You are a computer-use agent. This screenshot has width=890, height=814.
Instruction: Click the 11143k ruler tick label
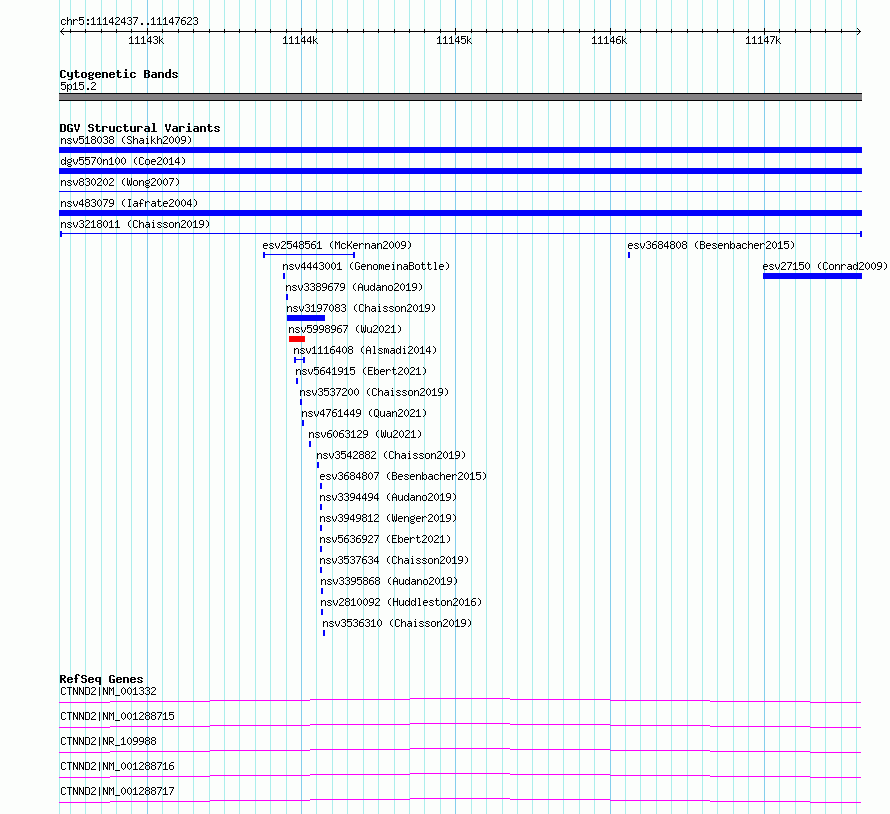coord(146,40)
